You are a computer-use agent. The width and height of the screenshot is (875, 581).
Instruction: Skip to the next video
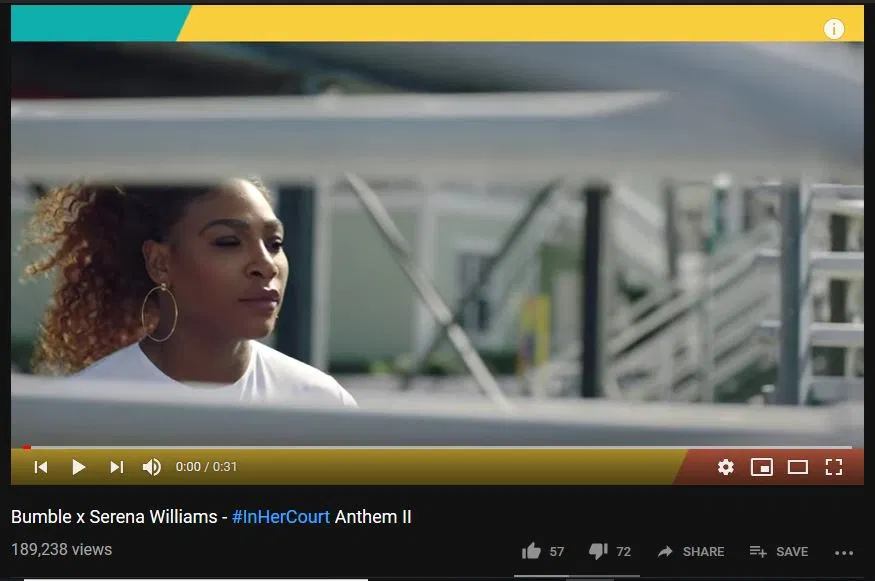(x=116, y=467)
